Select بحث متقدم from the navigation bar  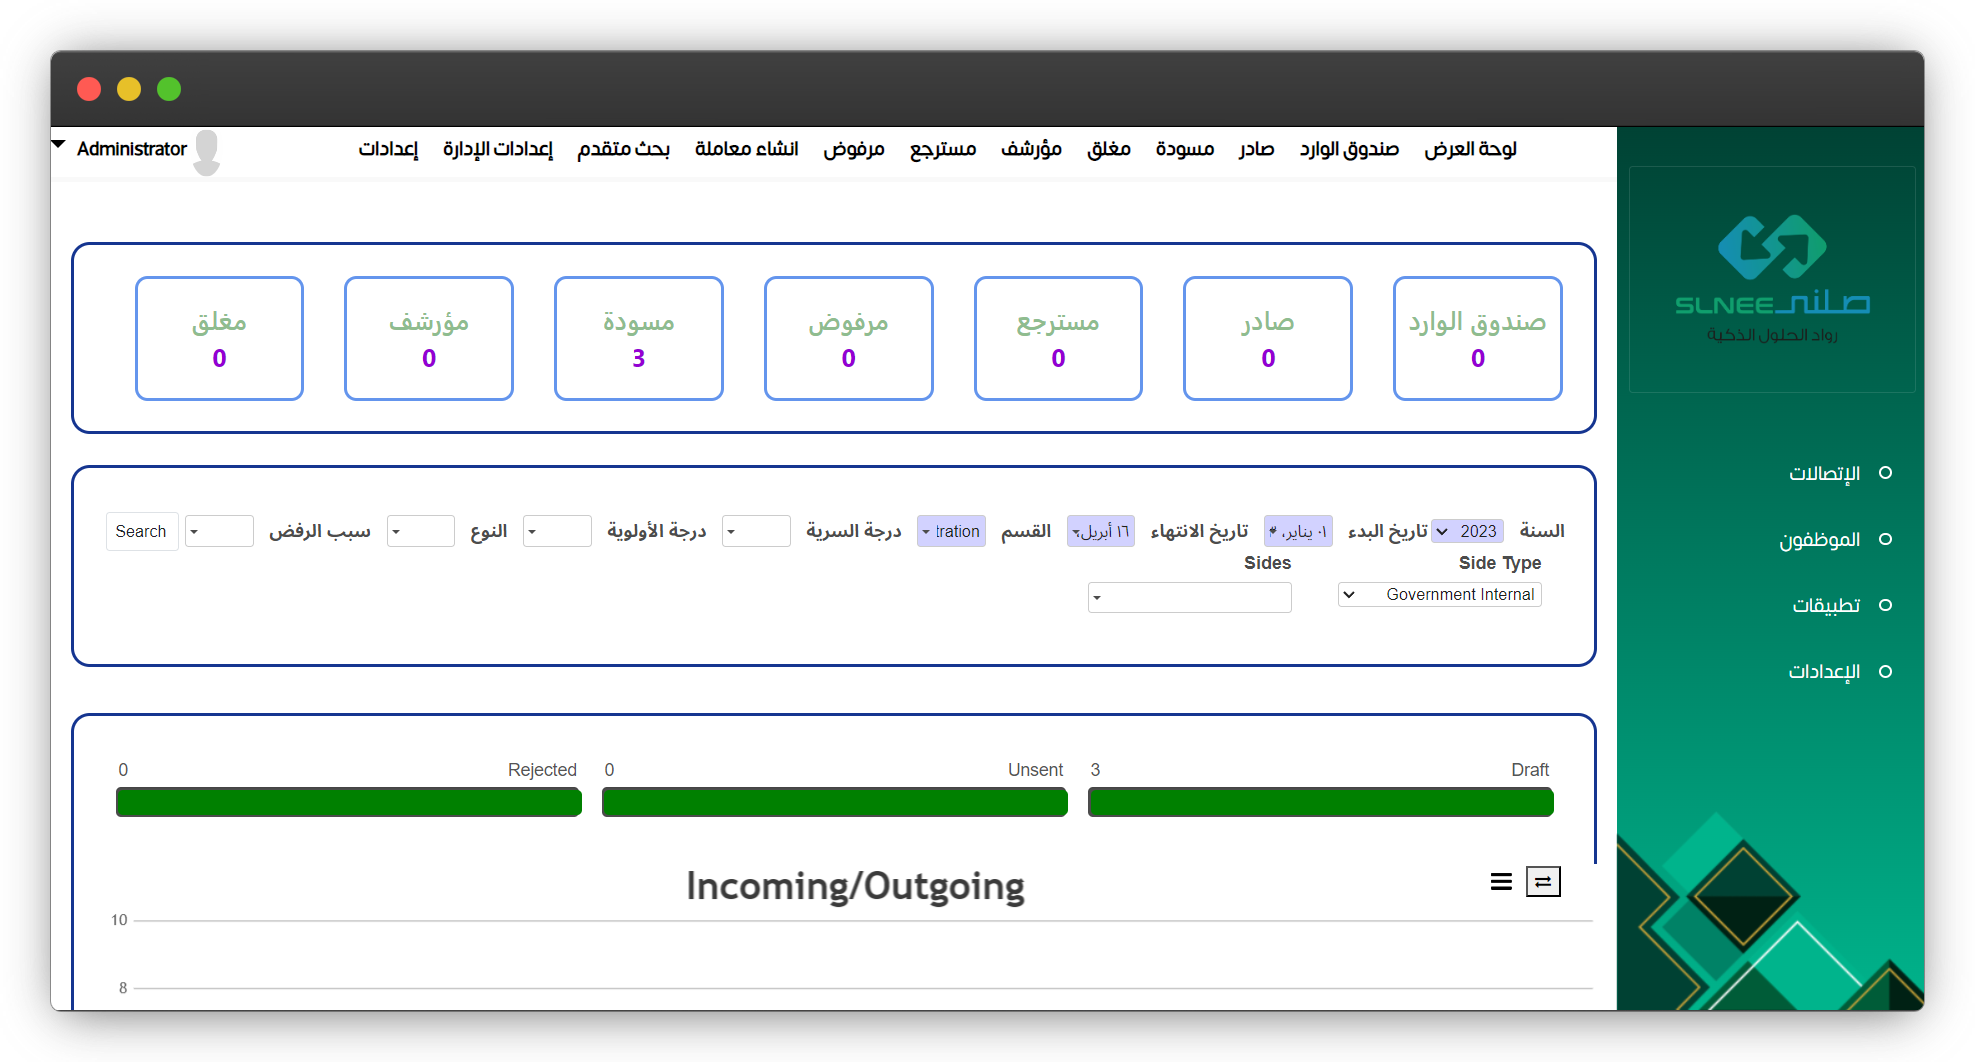(623, 149)
